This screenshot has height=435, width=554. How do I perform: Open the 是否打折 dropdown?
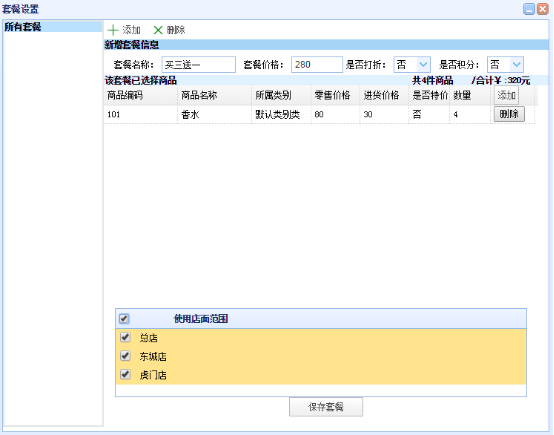423,65
